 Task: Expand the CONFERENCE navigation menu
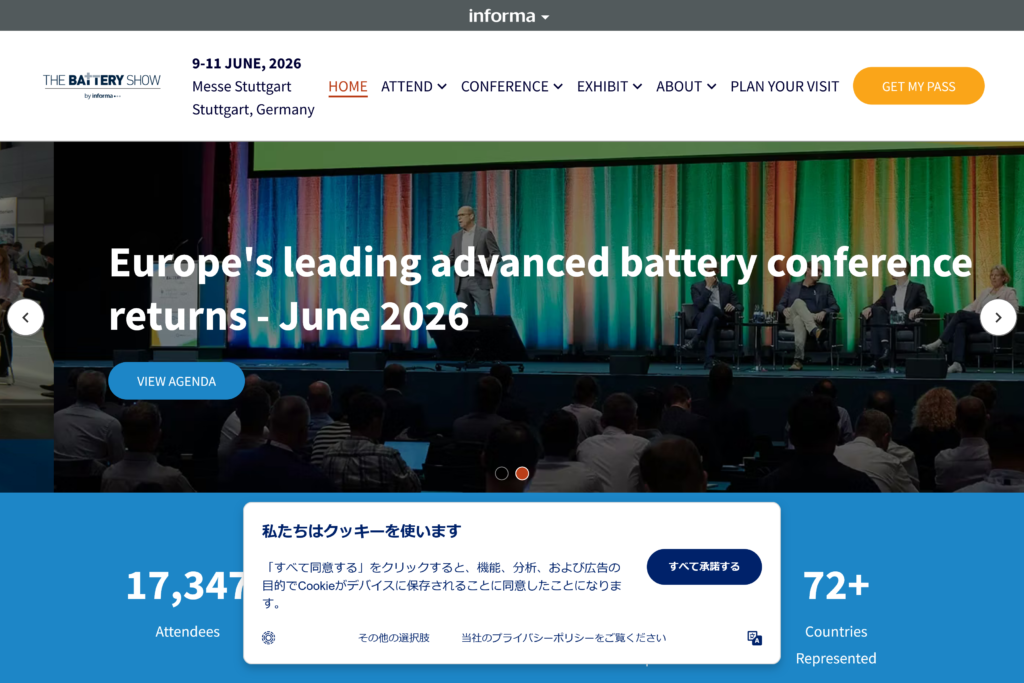(x=511, y=86)
